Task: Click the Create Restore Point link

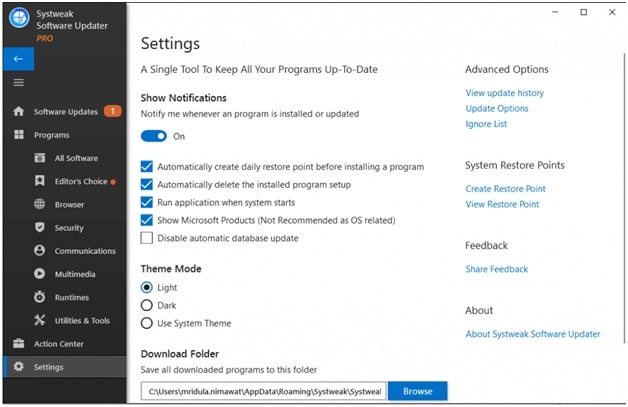Action: 505,189
